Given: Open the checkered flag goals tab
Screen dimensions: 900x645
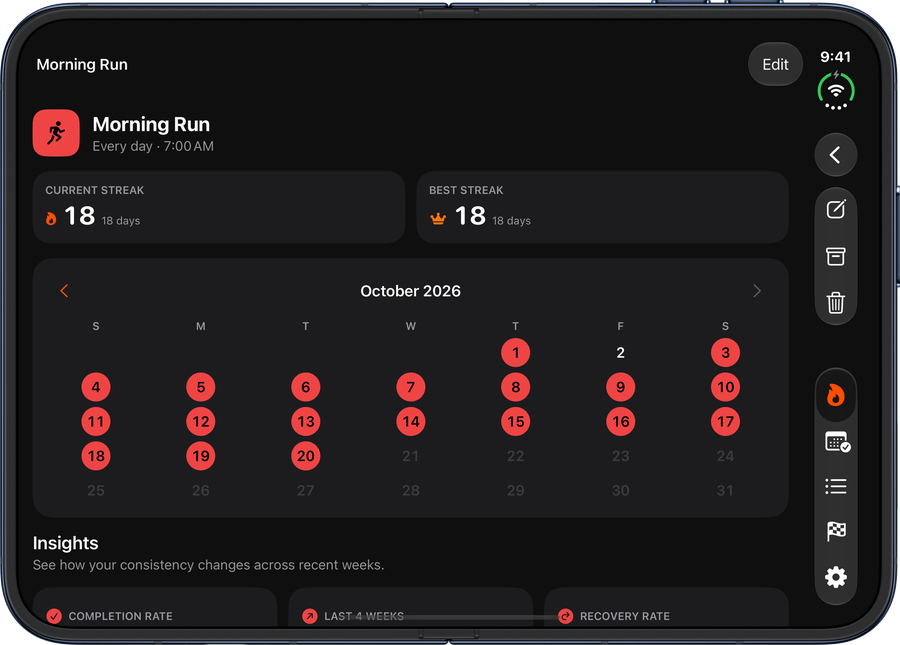Looking at the screenshot, I should pyautogui.click(x=836, y=531).
